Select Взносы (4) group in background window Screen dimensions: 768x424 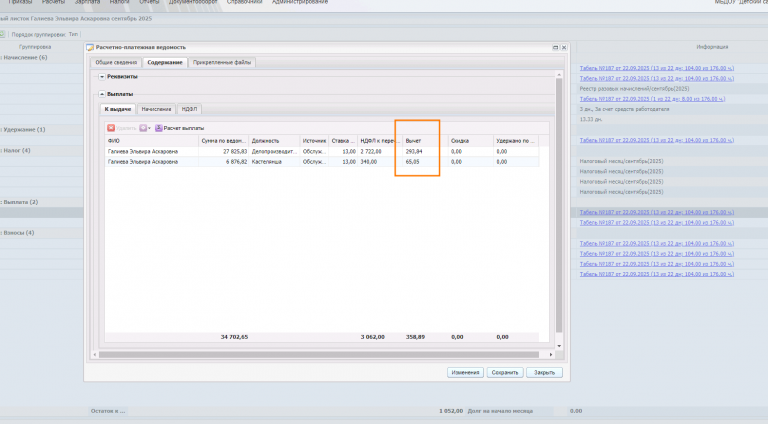point(19,233)
